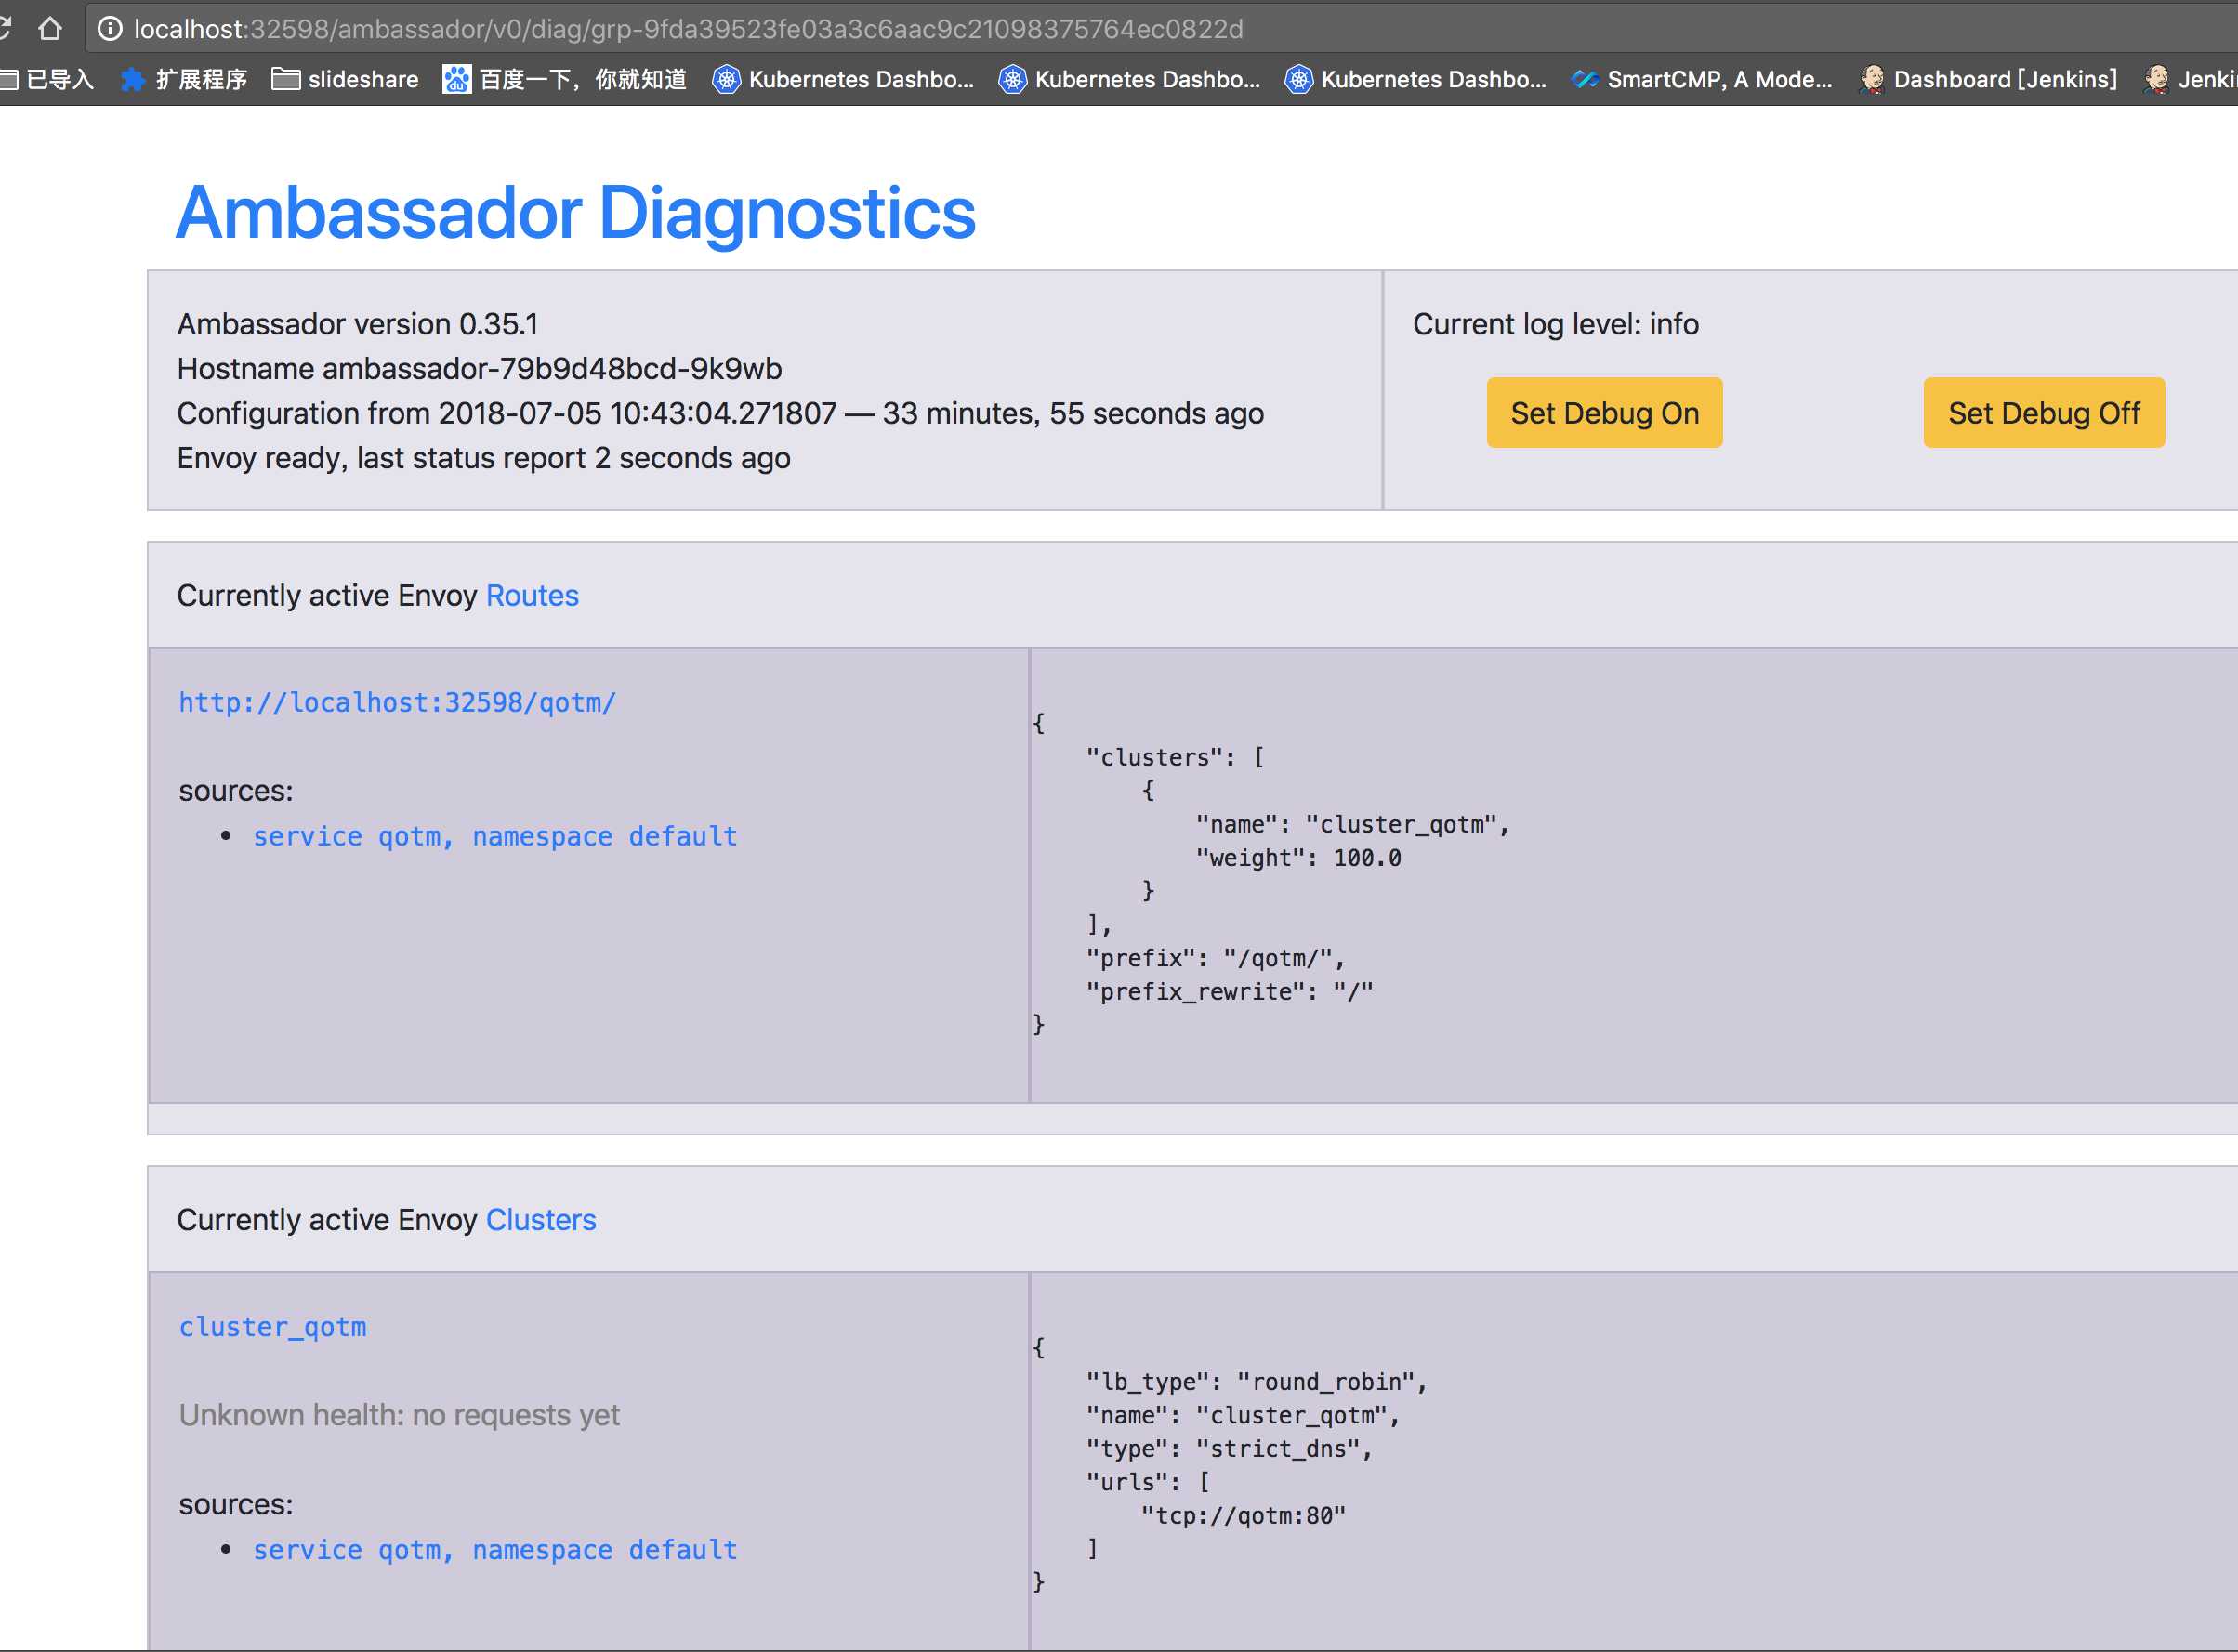The height and width of the screenshot is (1652, 2238).
Task: Click the Set Debug Off button
Action: pos(2043,413)
